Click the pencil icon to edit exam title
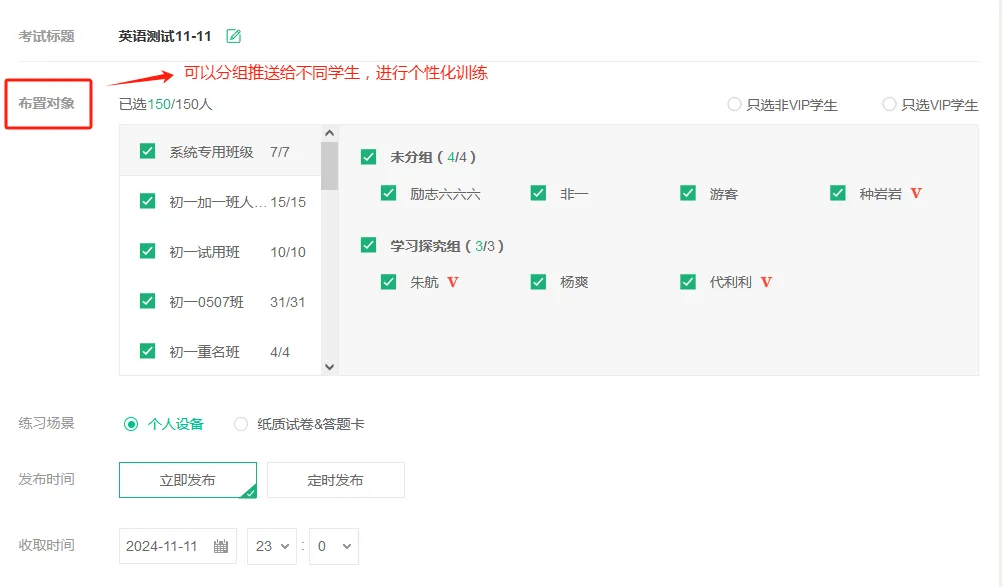The image size is (1002, 587). coord(233,34)
